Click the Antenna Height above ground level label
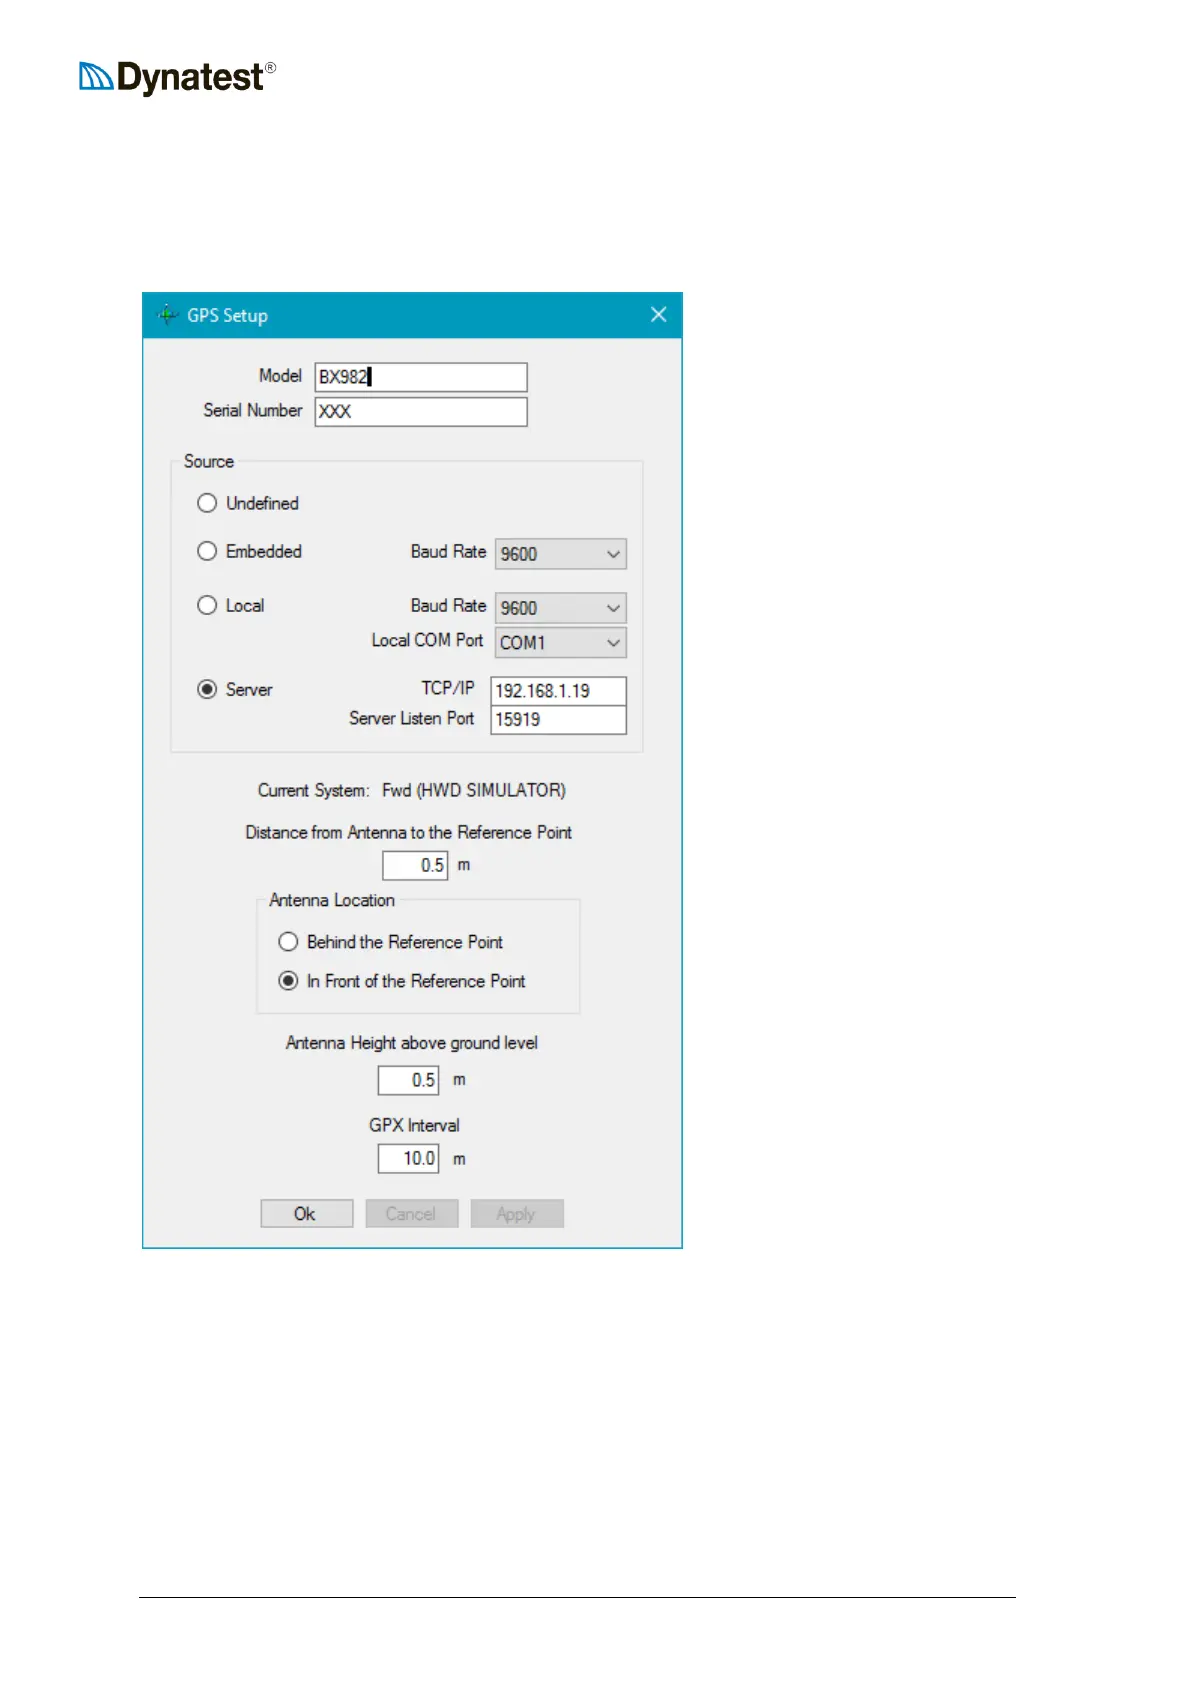 pyautogui.click(x=411, y=1043)
